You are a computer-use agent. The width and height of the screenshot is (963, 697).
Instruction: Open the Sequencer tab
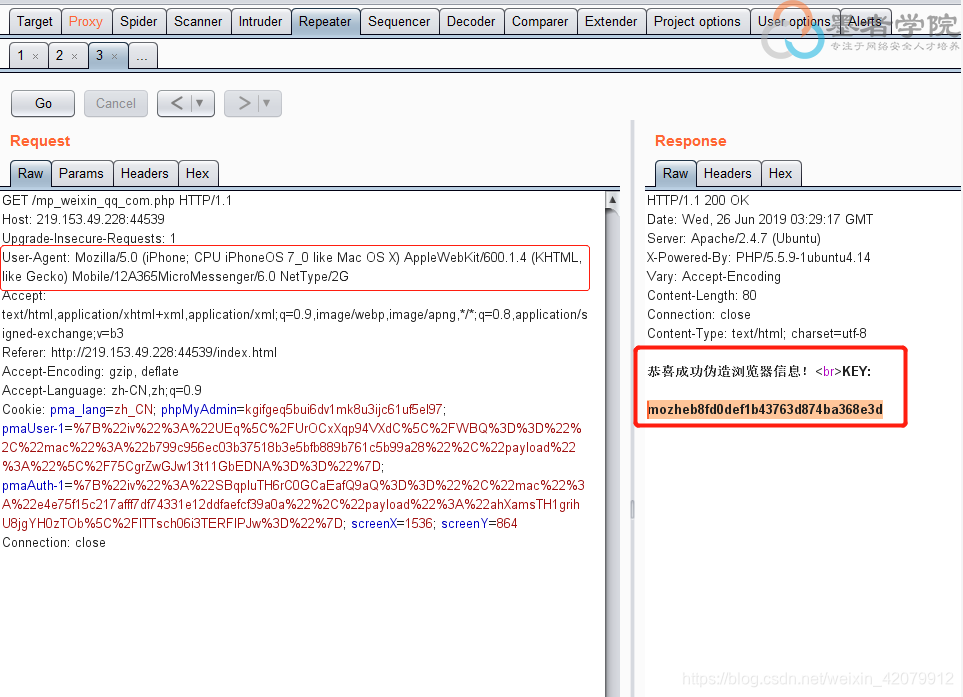(x=399, y=21)
